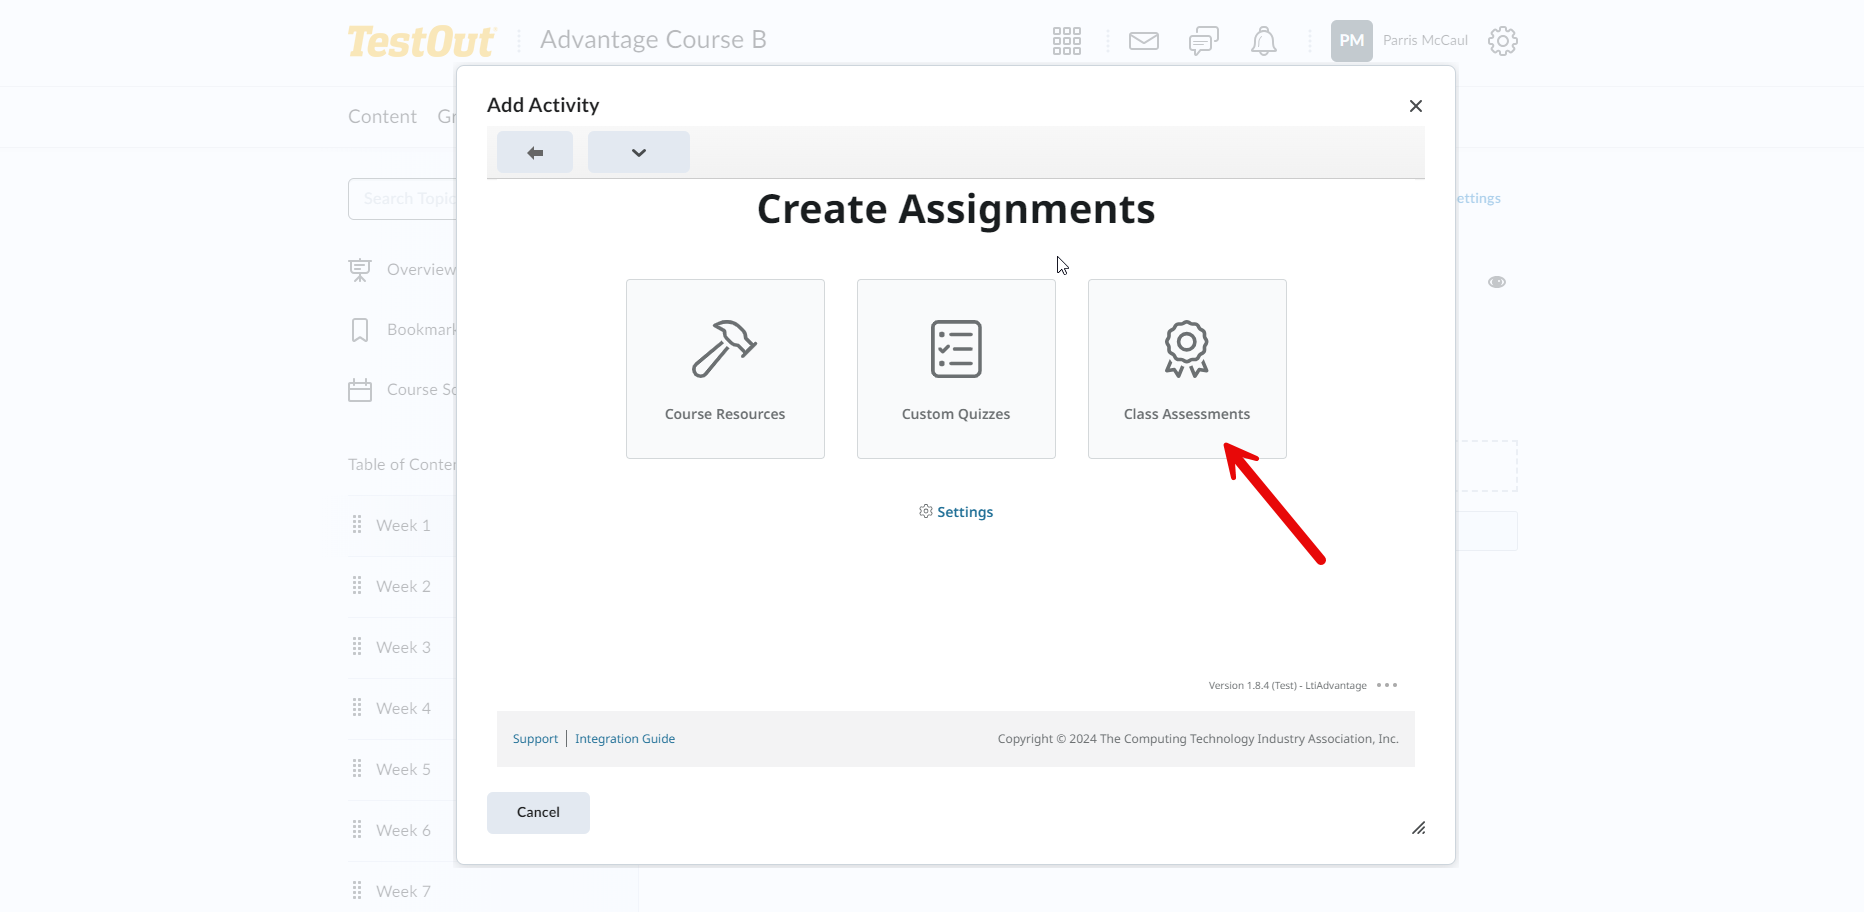
Task: Open the course selector grid icon
Action: (1067, 41)
